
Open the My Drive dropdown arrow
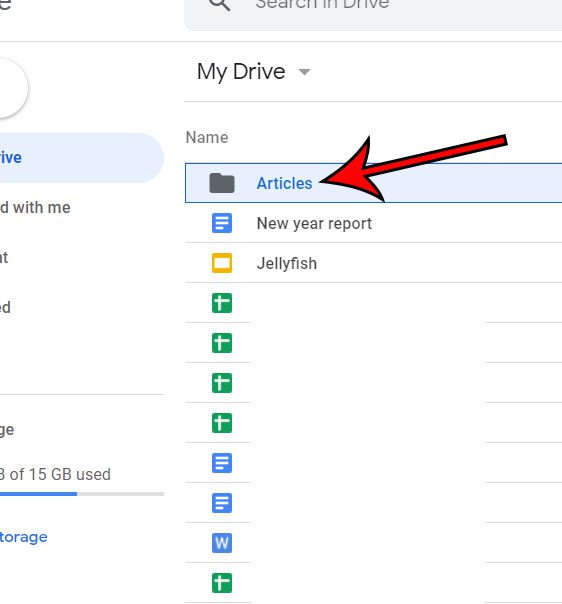304,72
